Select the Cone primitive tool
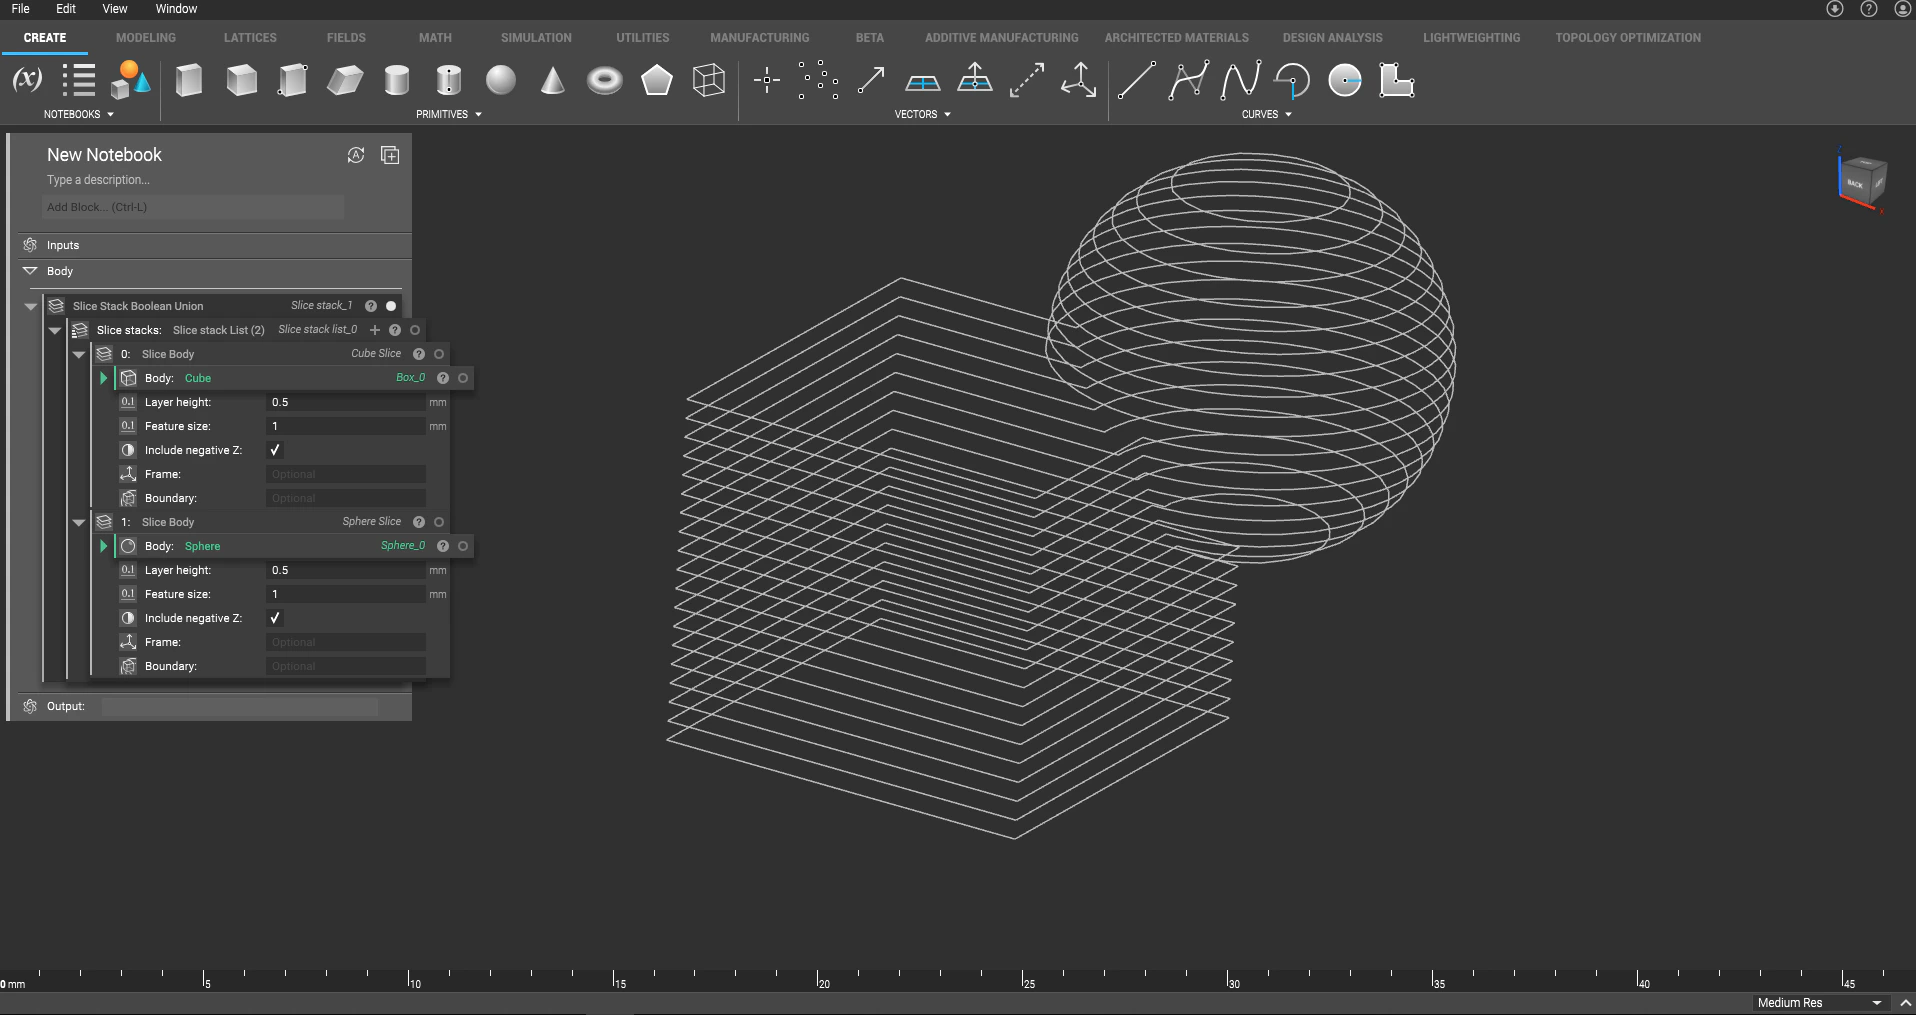The height and width of the screenshot is (1015, 1916). pyautogui.click(x=552, y=80)
